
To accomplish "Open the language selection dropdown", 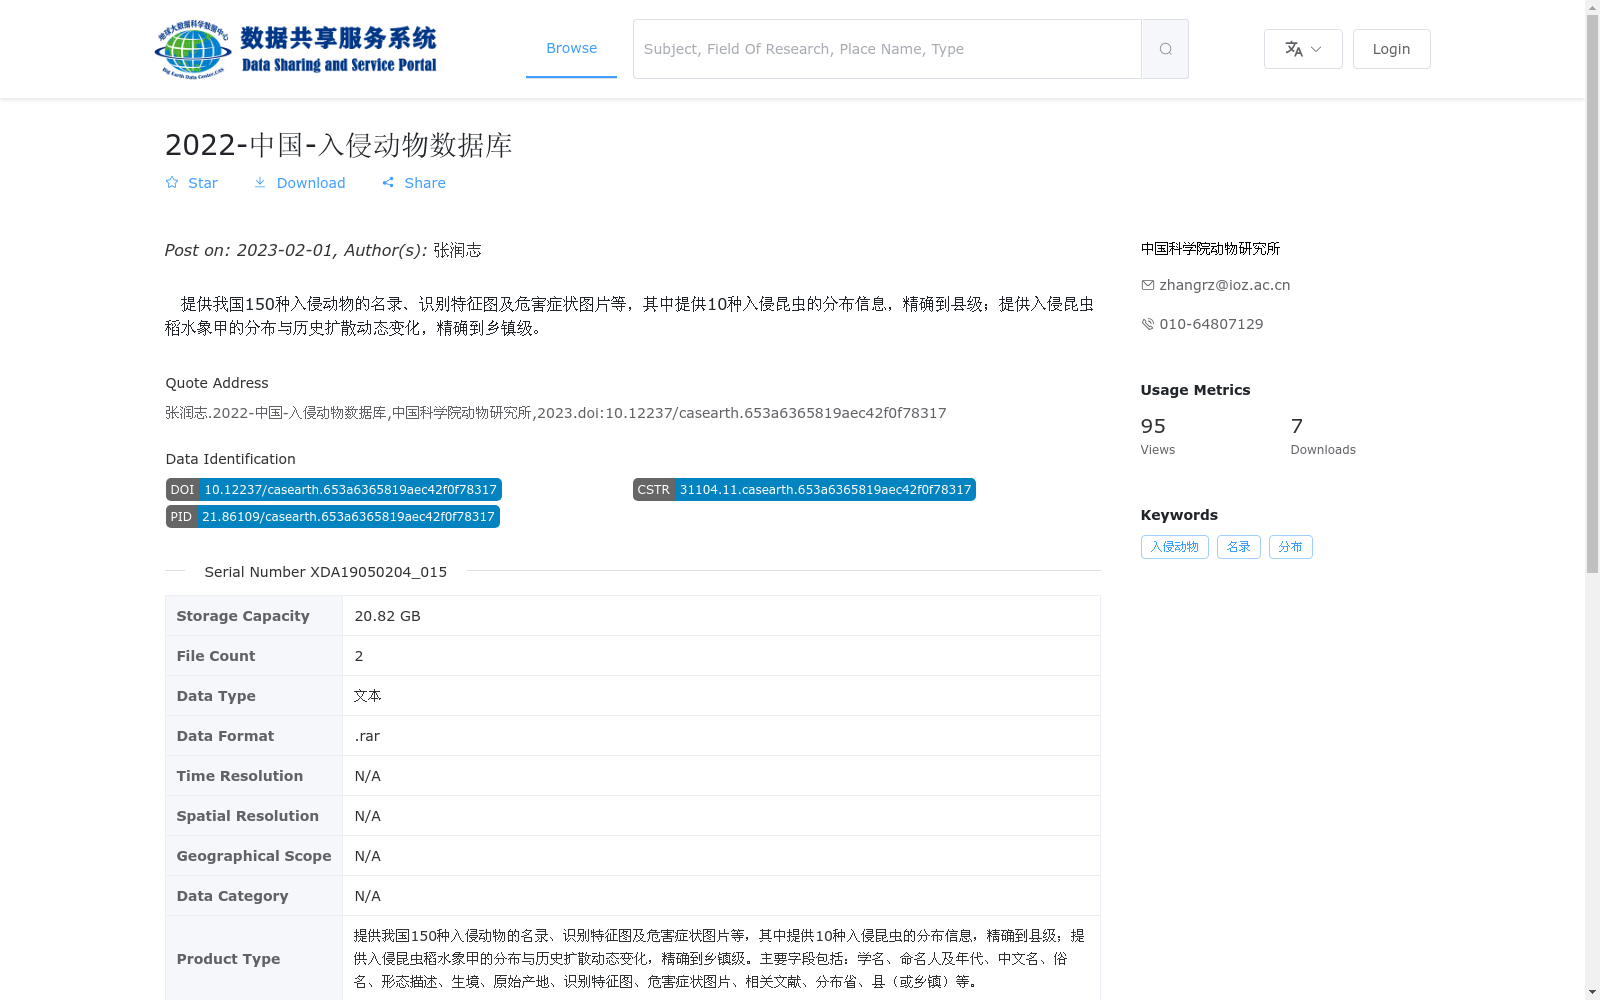I will pyautogui.click(x=1303, y=48).
